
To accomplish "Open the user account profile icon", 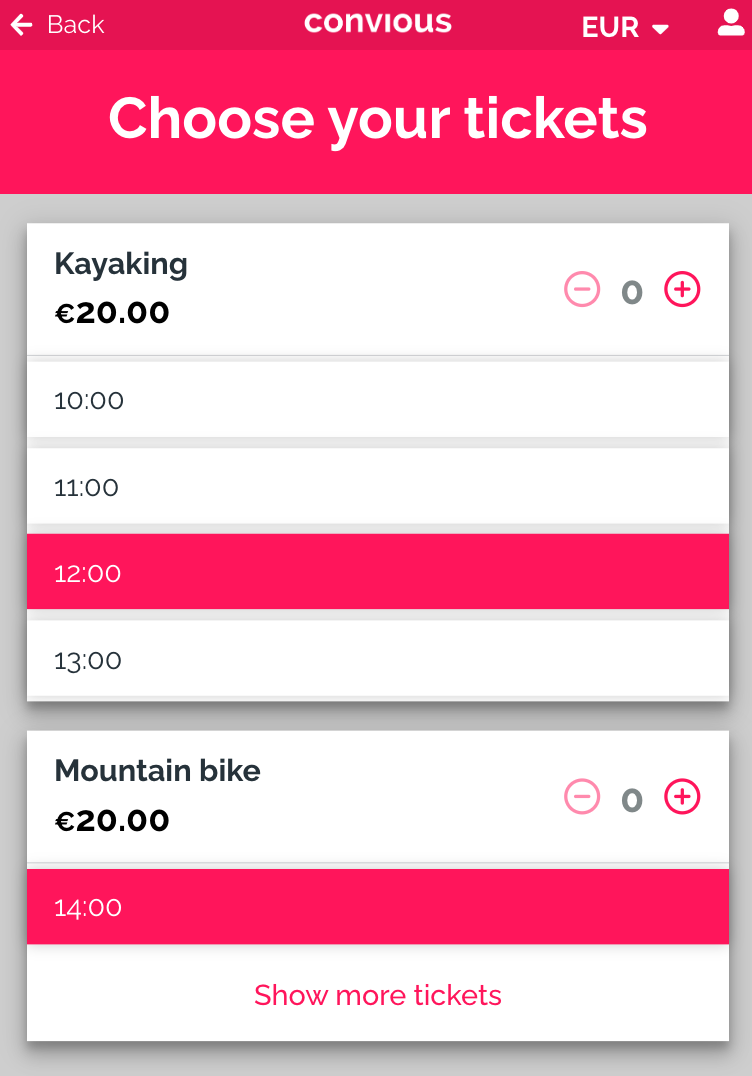I will point(731,22).
